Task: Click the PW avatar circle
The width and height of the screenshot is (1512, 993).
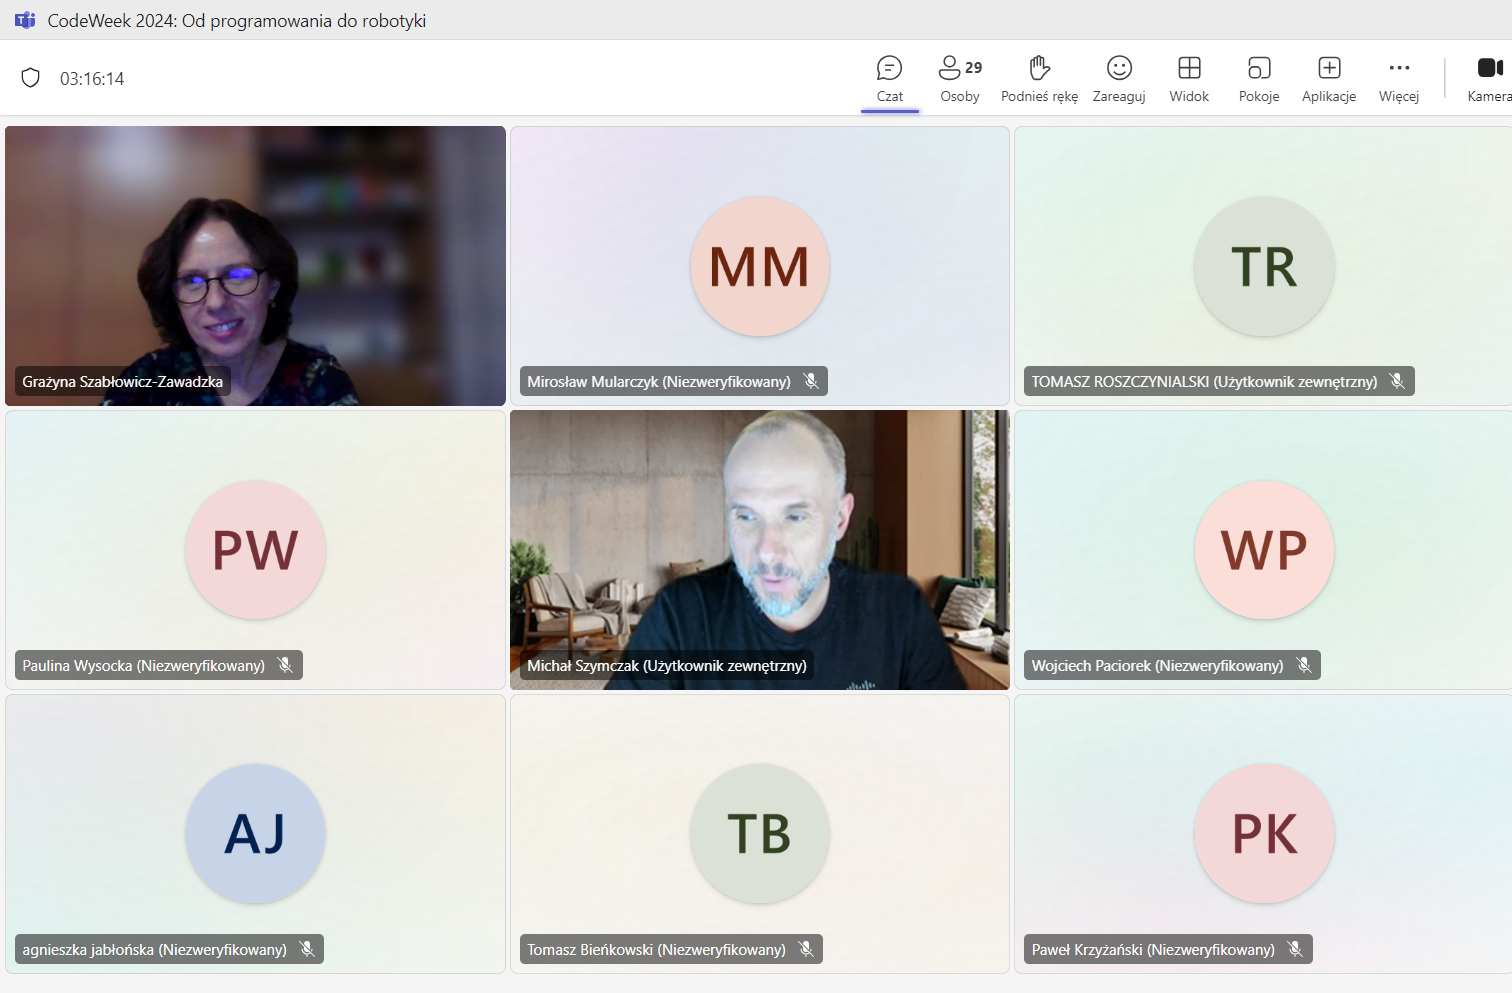Action: 255,550
